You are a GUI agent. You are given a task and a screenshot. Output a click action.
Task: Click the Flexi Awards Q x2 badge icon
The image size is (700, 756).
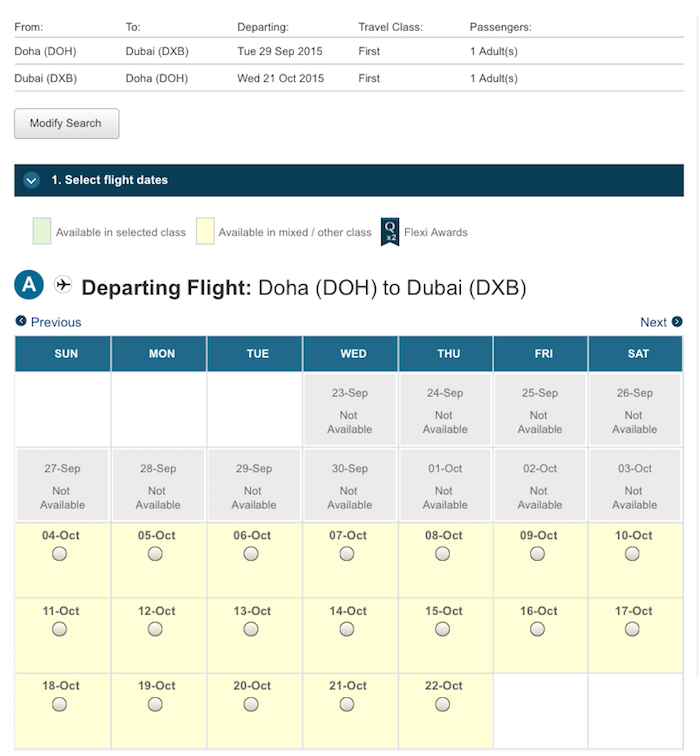point(390,232)
